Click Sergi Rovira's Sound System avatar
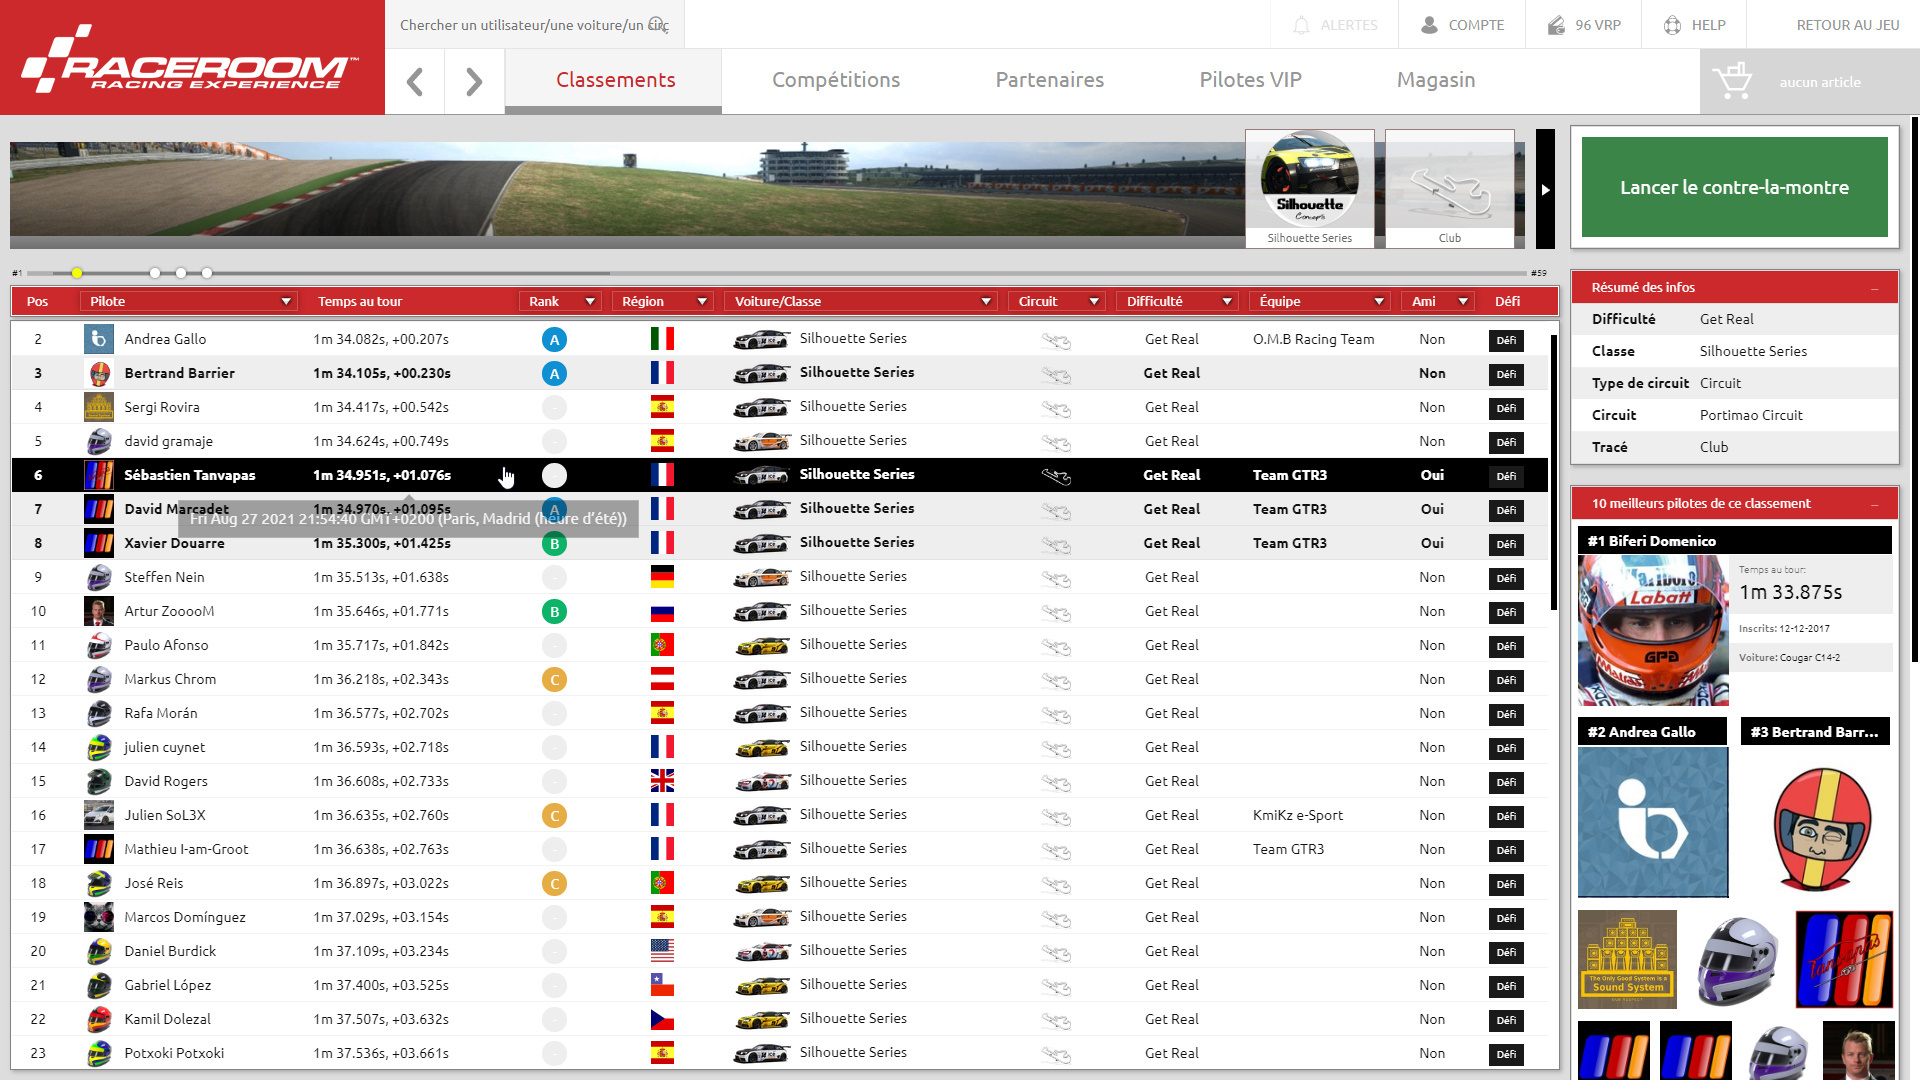 (x=98, y=407)
